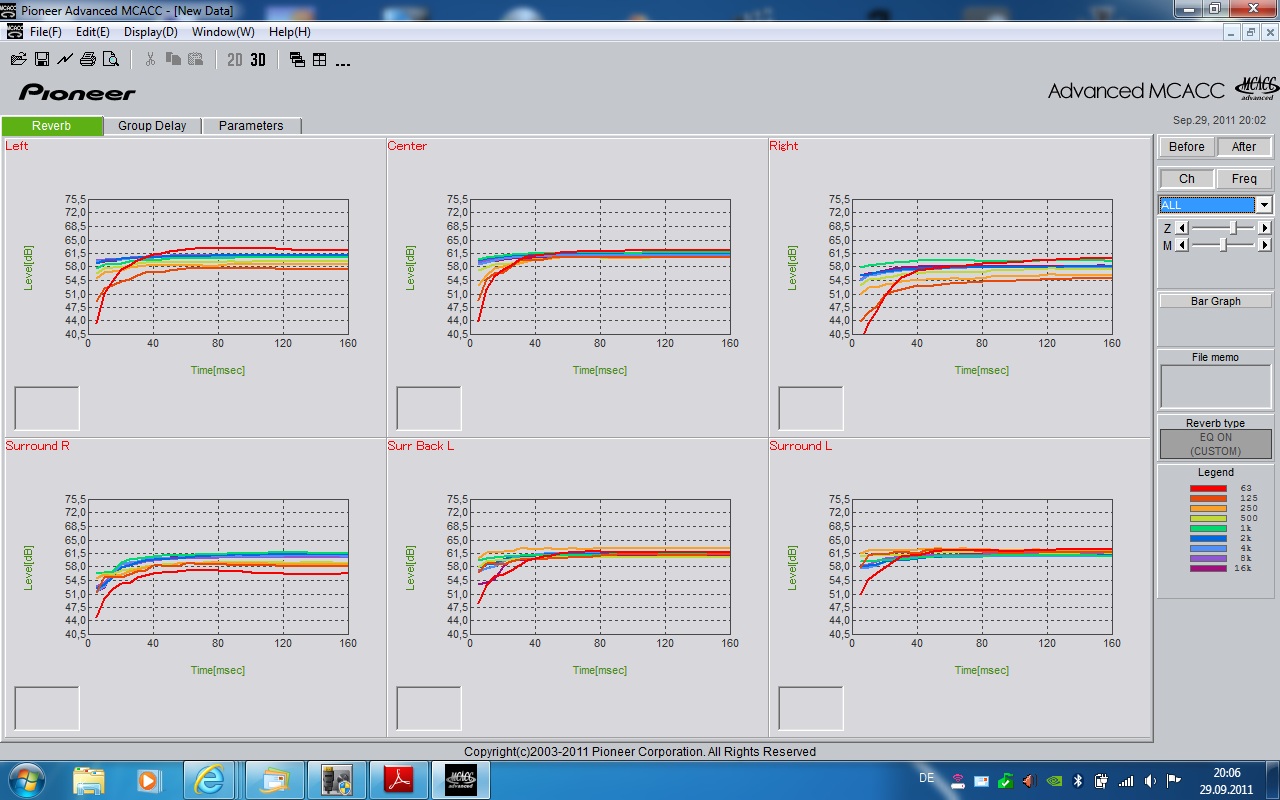Viewport: 1280px width, 800px height.
Task: Open the File(F) menu
Action: pyautogui.click(x=46, y=32)
